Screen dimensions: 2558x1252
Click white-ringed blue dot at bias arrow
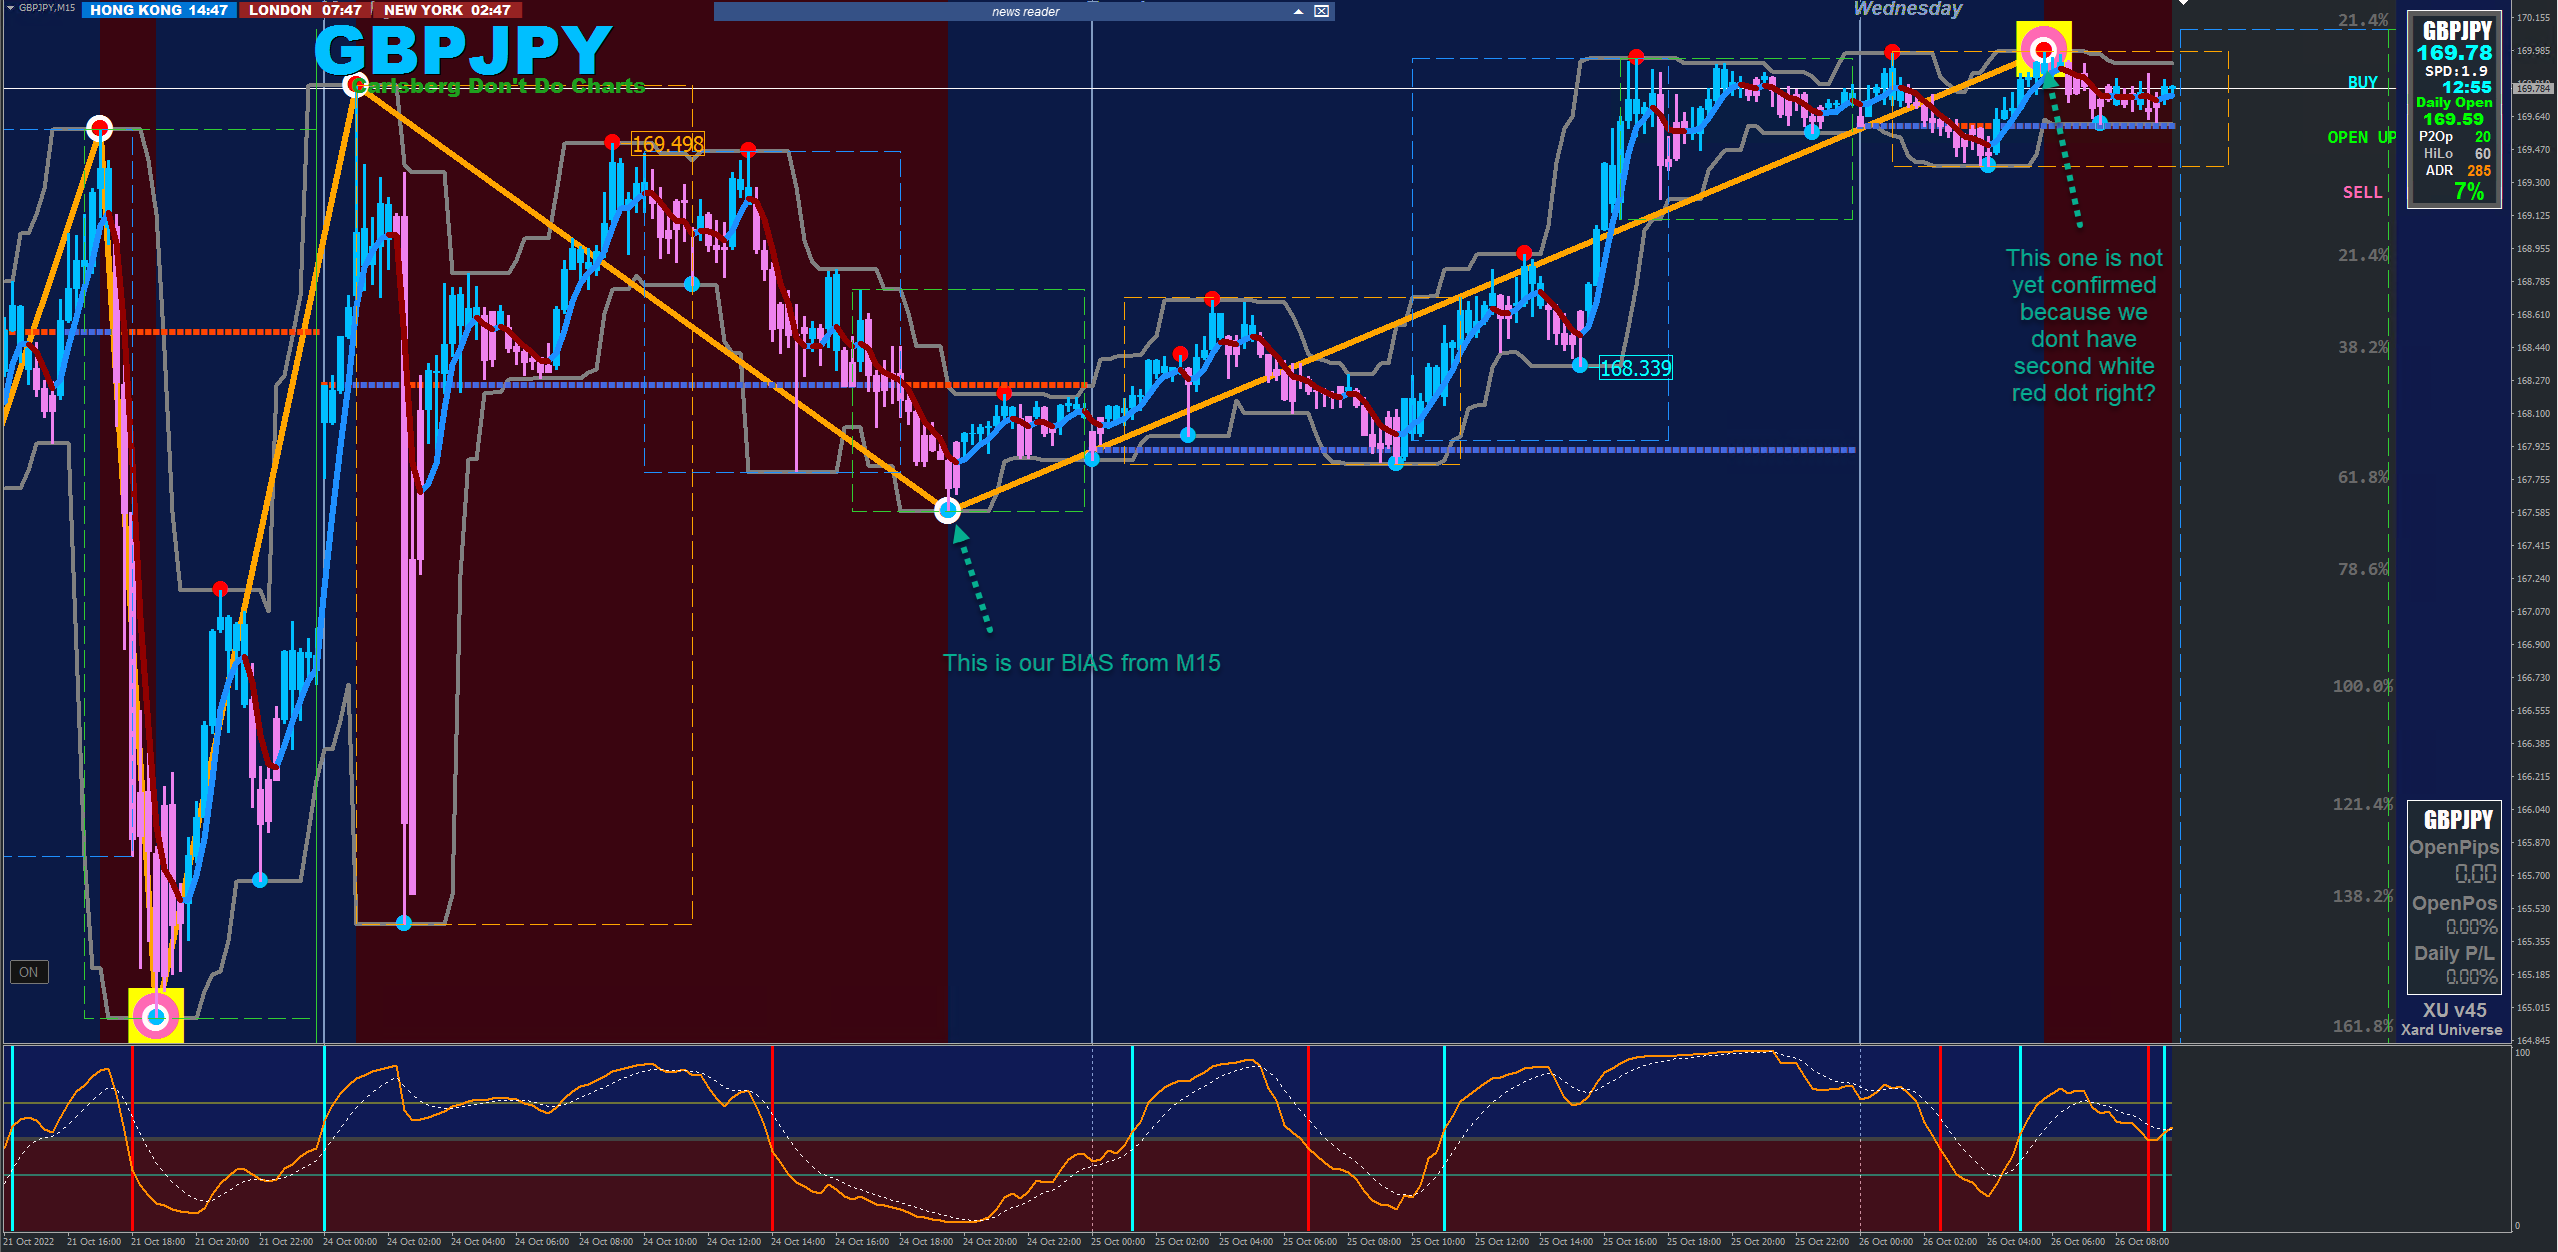(x=947, y=511)
